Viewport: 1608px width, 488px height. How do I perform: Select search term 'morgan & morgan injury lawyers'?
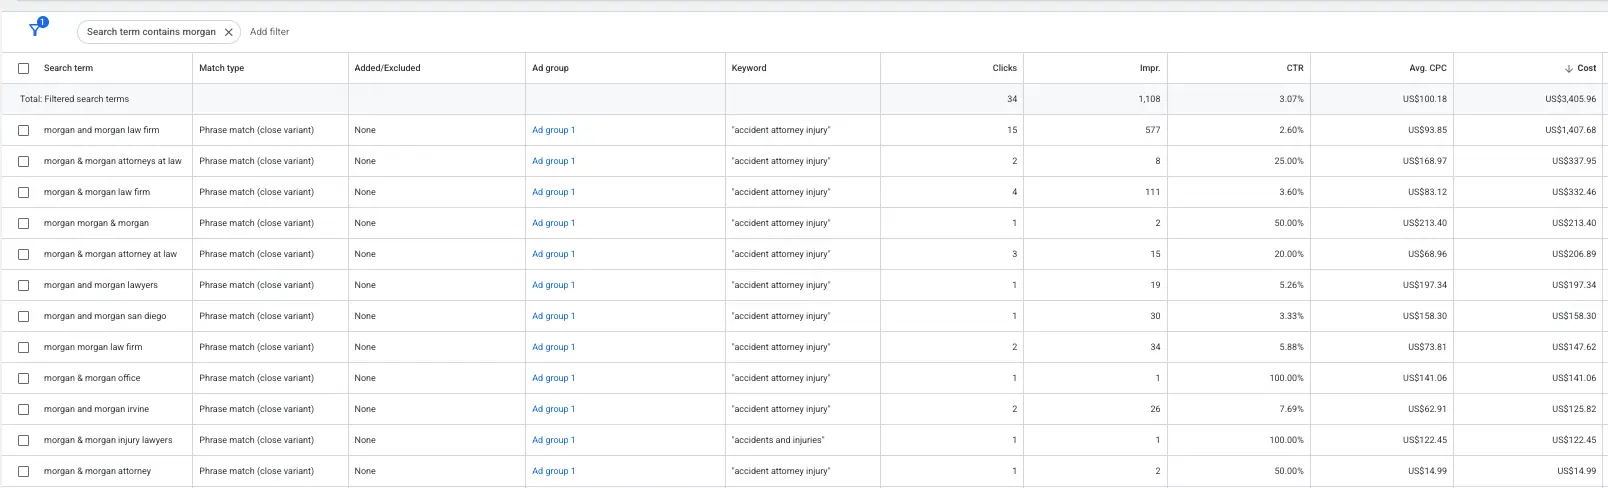pos(108,440)
